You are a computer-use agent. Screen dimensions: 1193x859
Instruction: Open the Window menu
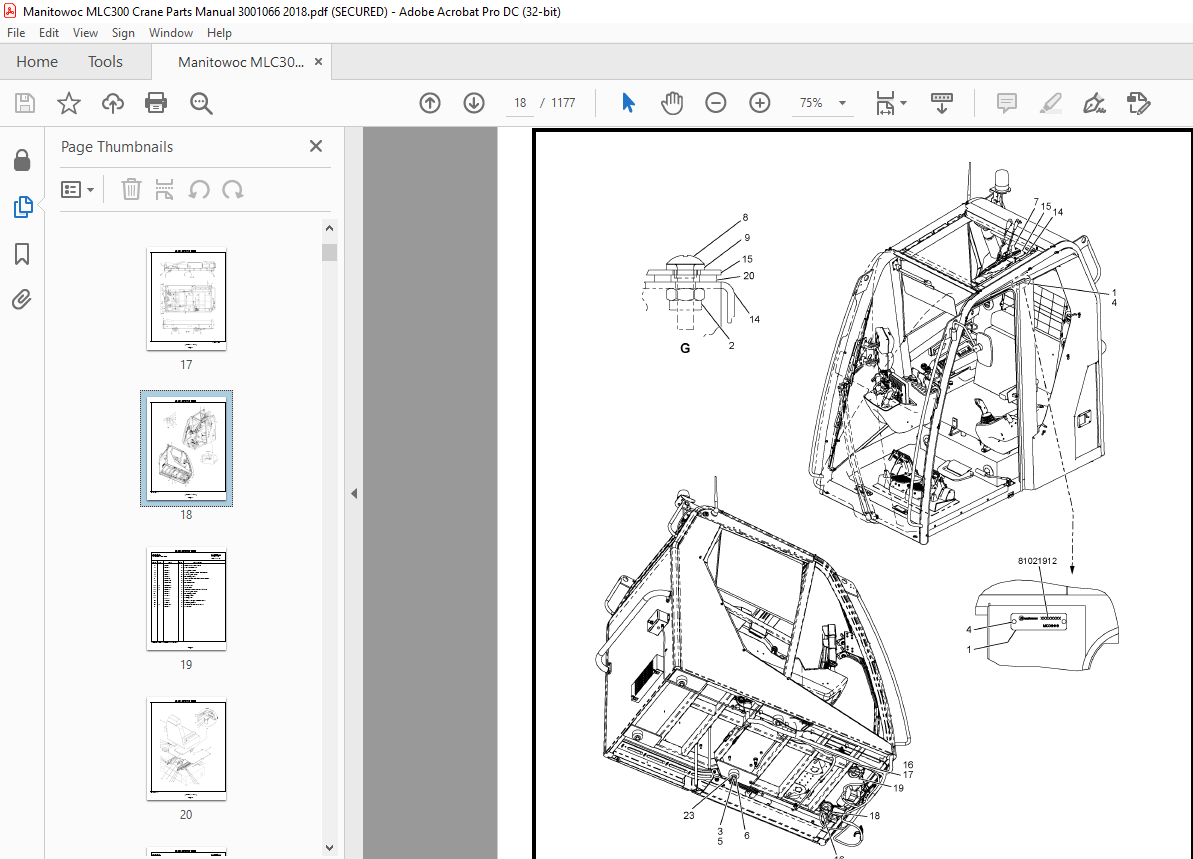[170, 33]
